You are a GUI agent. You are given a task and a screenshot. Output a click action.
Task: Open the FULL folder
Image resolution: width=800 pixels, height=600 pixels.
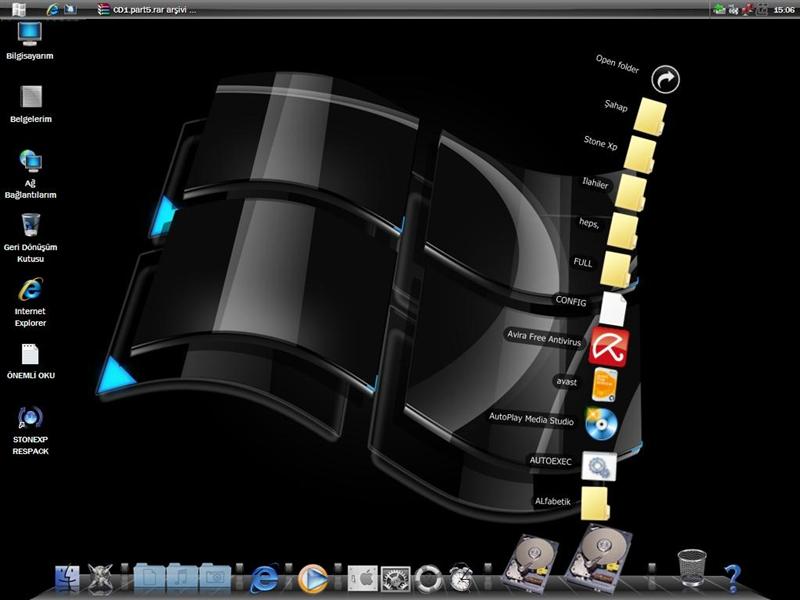tap(616, 269)
